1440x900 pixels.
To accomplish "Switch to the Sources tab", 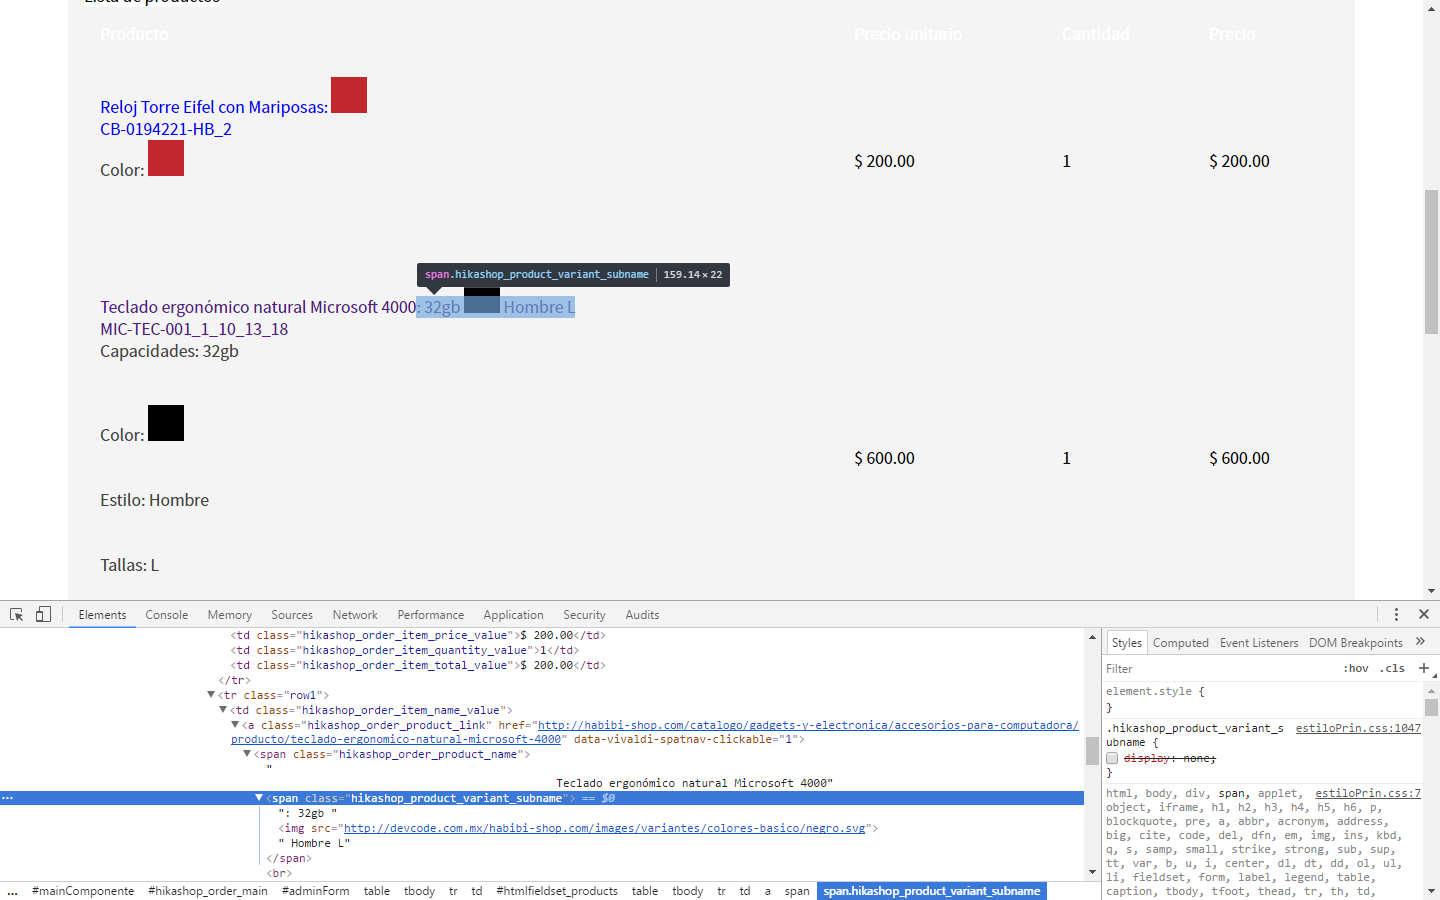I will (292, 615).
